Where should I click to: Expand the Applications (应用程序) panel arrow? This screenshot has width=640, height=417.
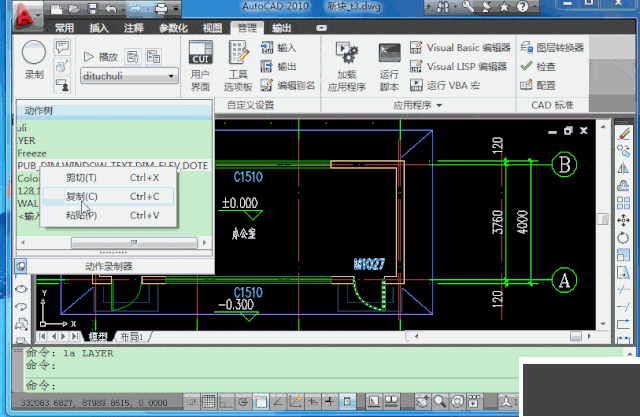click(x=441, y=104)
